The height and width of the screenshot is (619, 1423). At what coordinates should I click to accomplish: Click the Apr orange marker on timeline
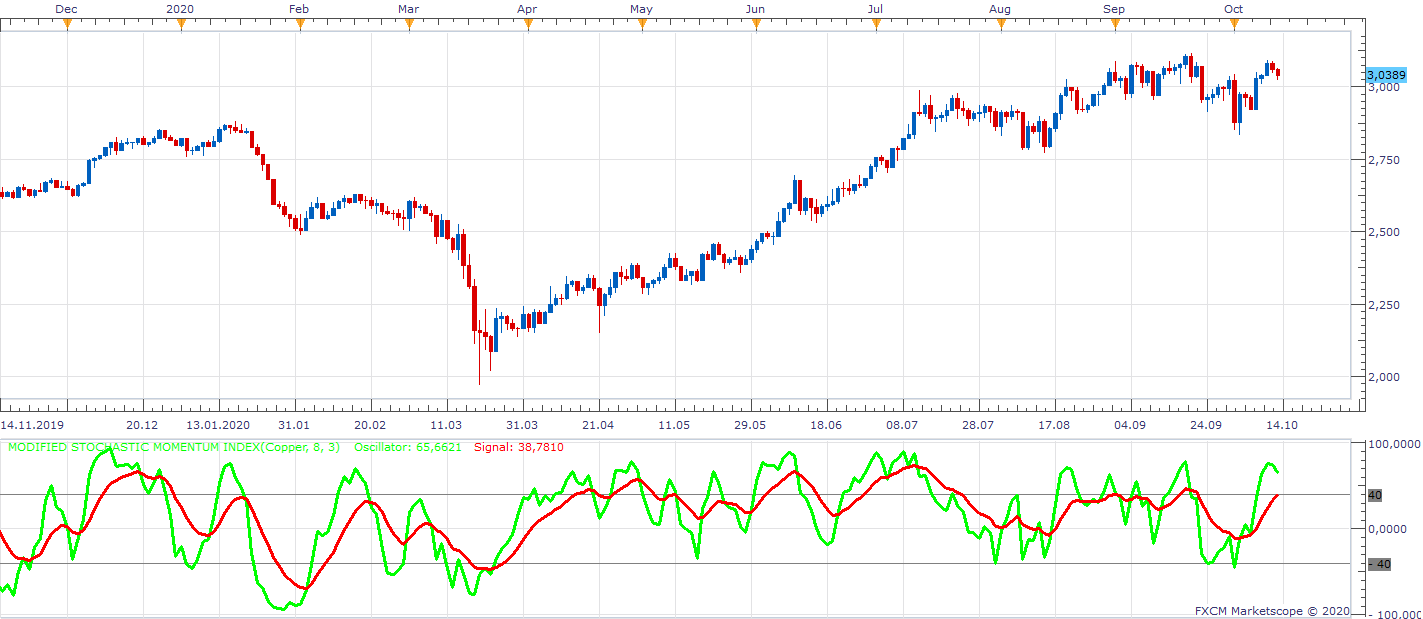(527, 24)
